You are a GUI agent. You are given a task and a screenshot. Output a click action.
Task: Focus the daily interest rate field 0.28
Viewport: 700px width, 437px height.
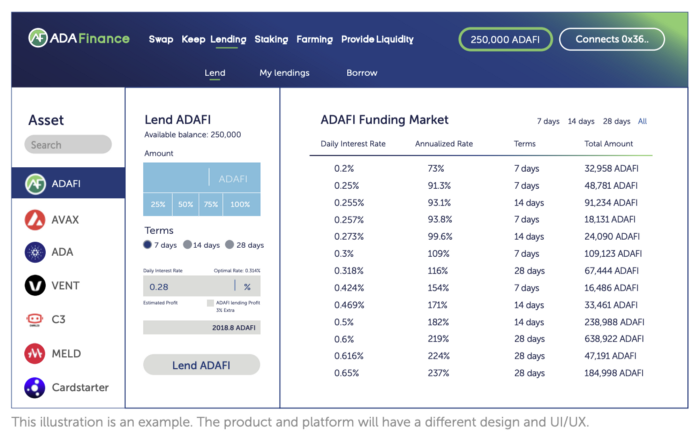click(x=202, y=287)
